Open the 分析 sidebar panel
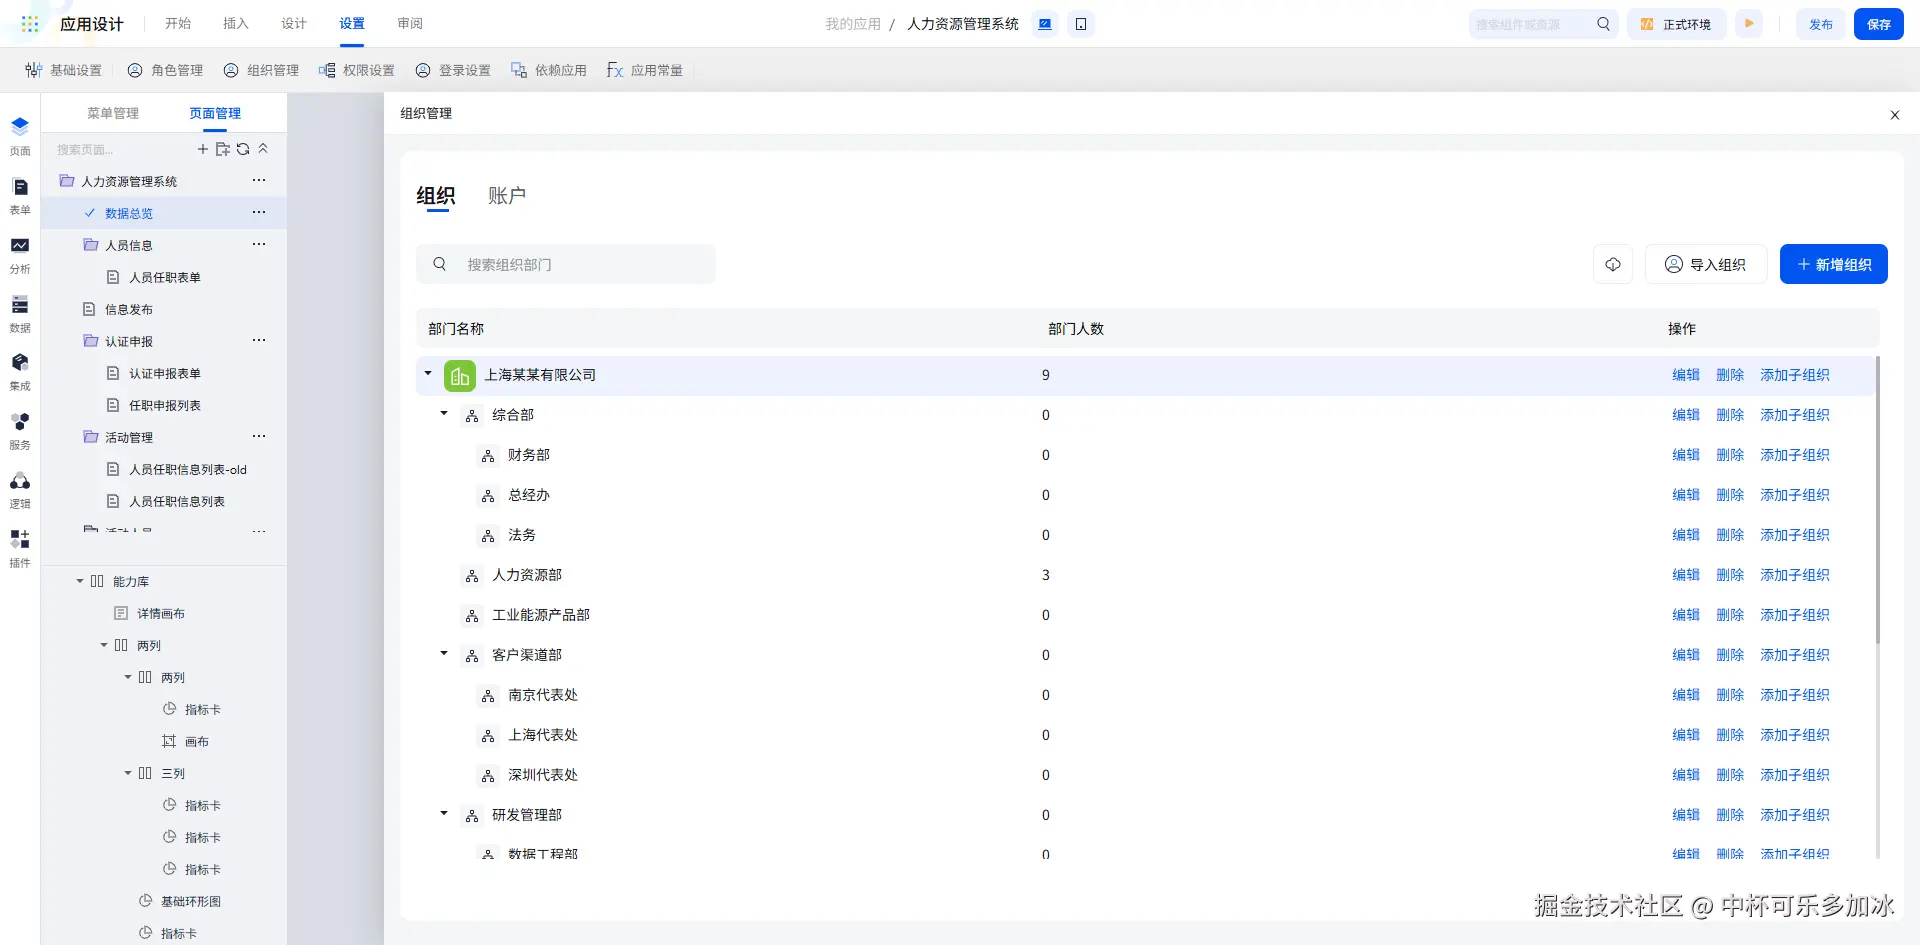This screenshot has width=1920, height=945. click(20, 255)
